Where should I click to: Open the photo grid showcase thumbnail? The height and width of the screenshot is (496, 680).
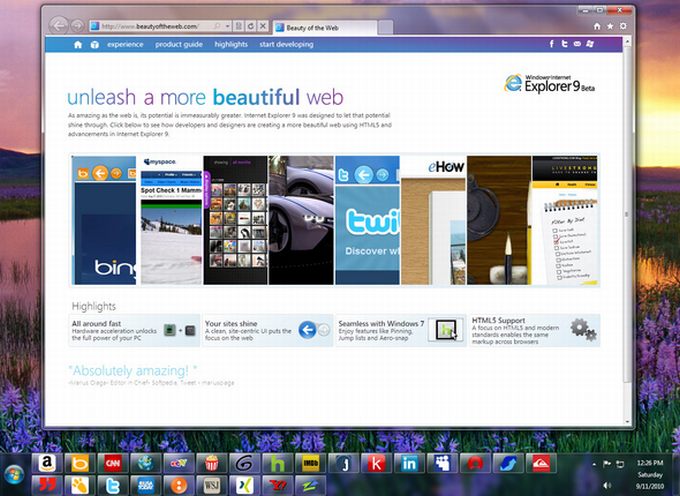(x=235, y=220)
